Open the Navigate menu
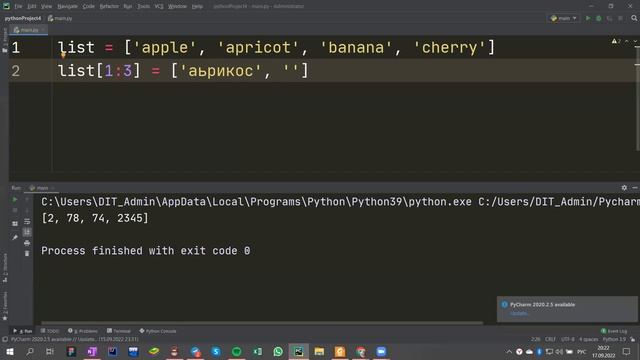This screenshot has width=640, height=360. [x=67, y=6]
